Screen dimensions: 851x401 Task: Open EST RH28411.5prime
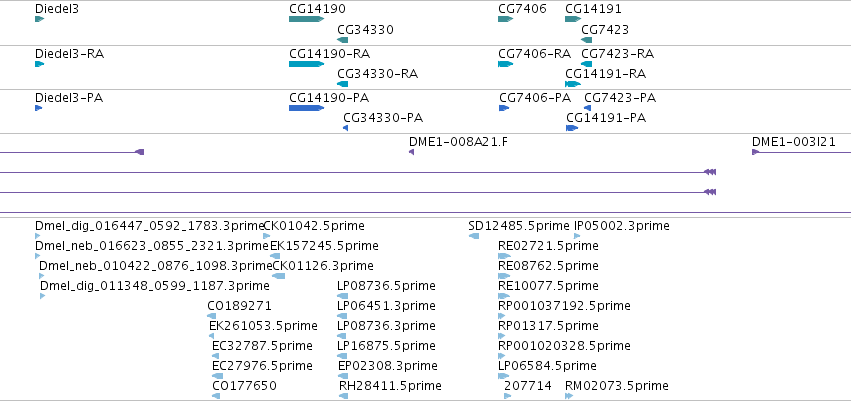pos(390,386)
